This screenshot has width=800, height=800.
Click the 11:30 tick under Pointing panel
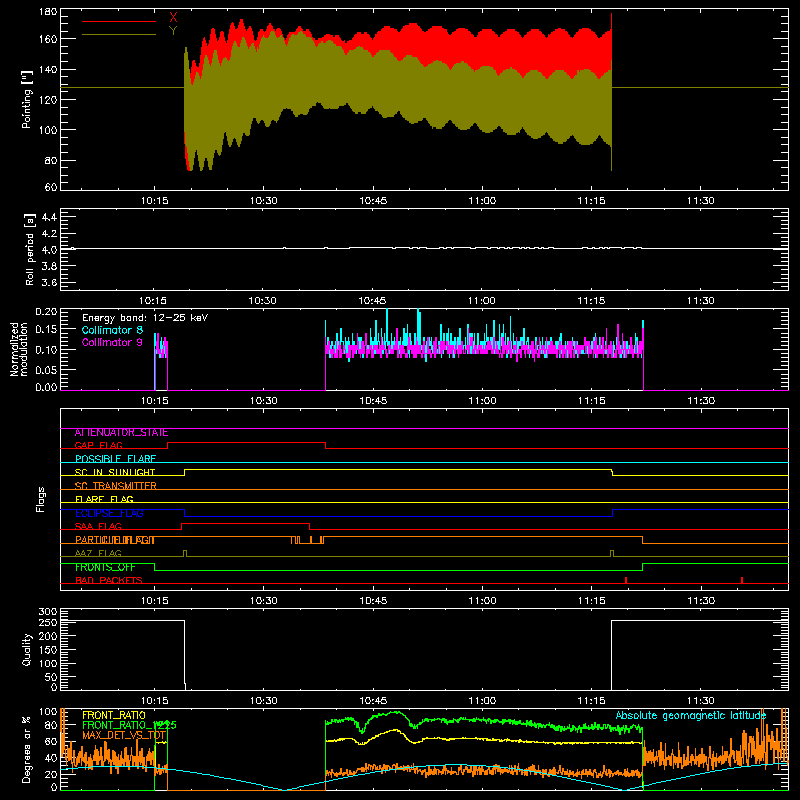(701, 201)
